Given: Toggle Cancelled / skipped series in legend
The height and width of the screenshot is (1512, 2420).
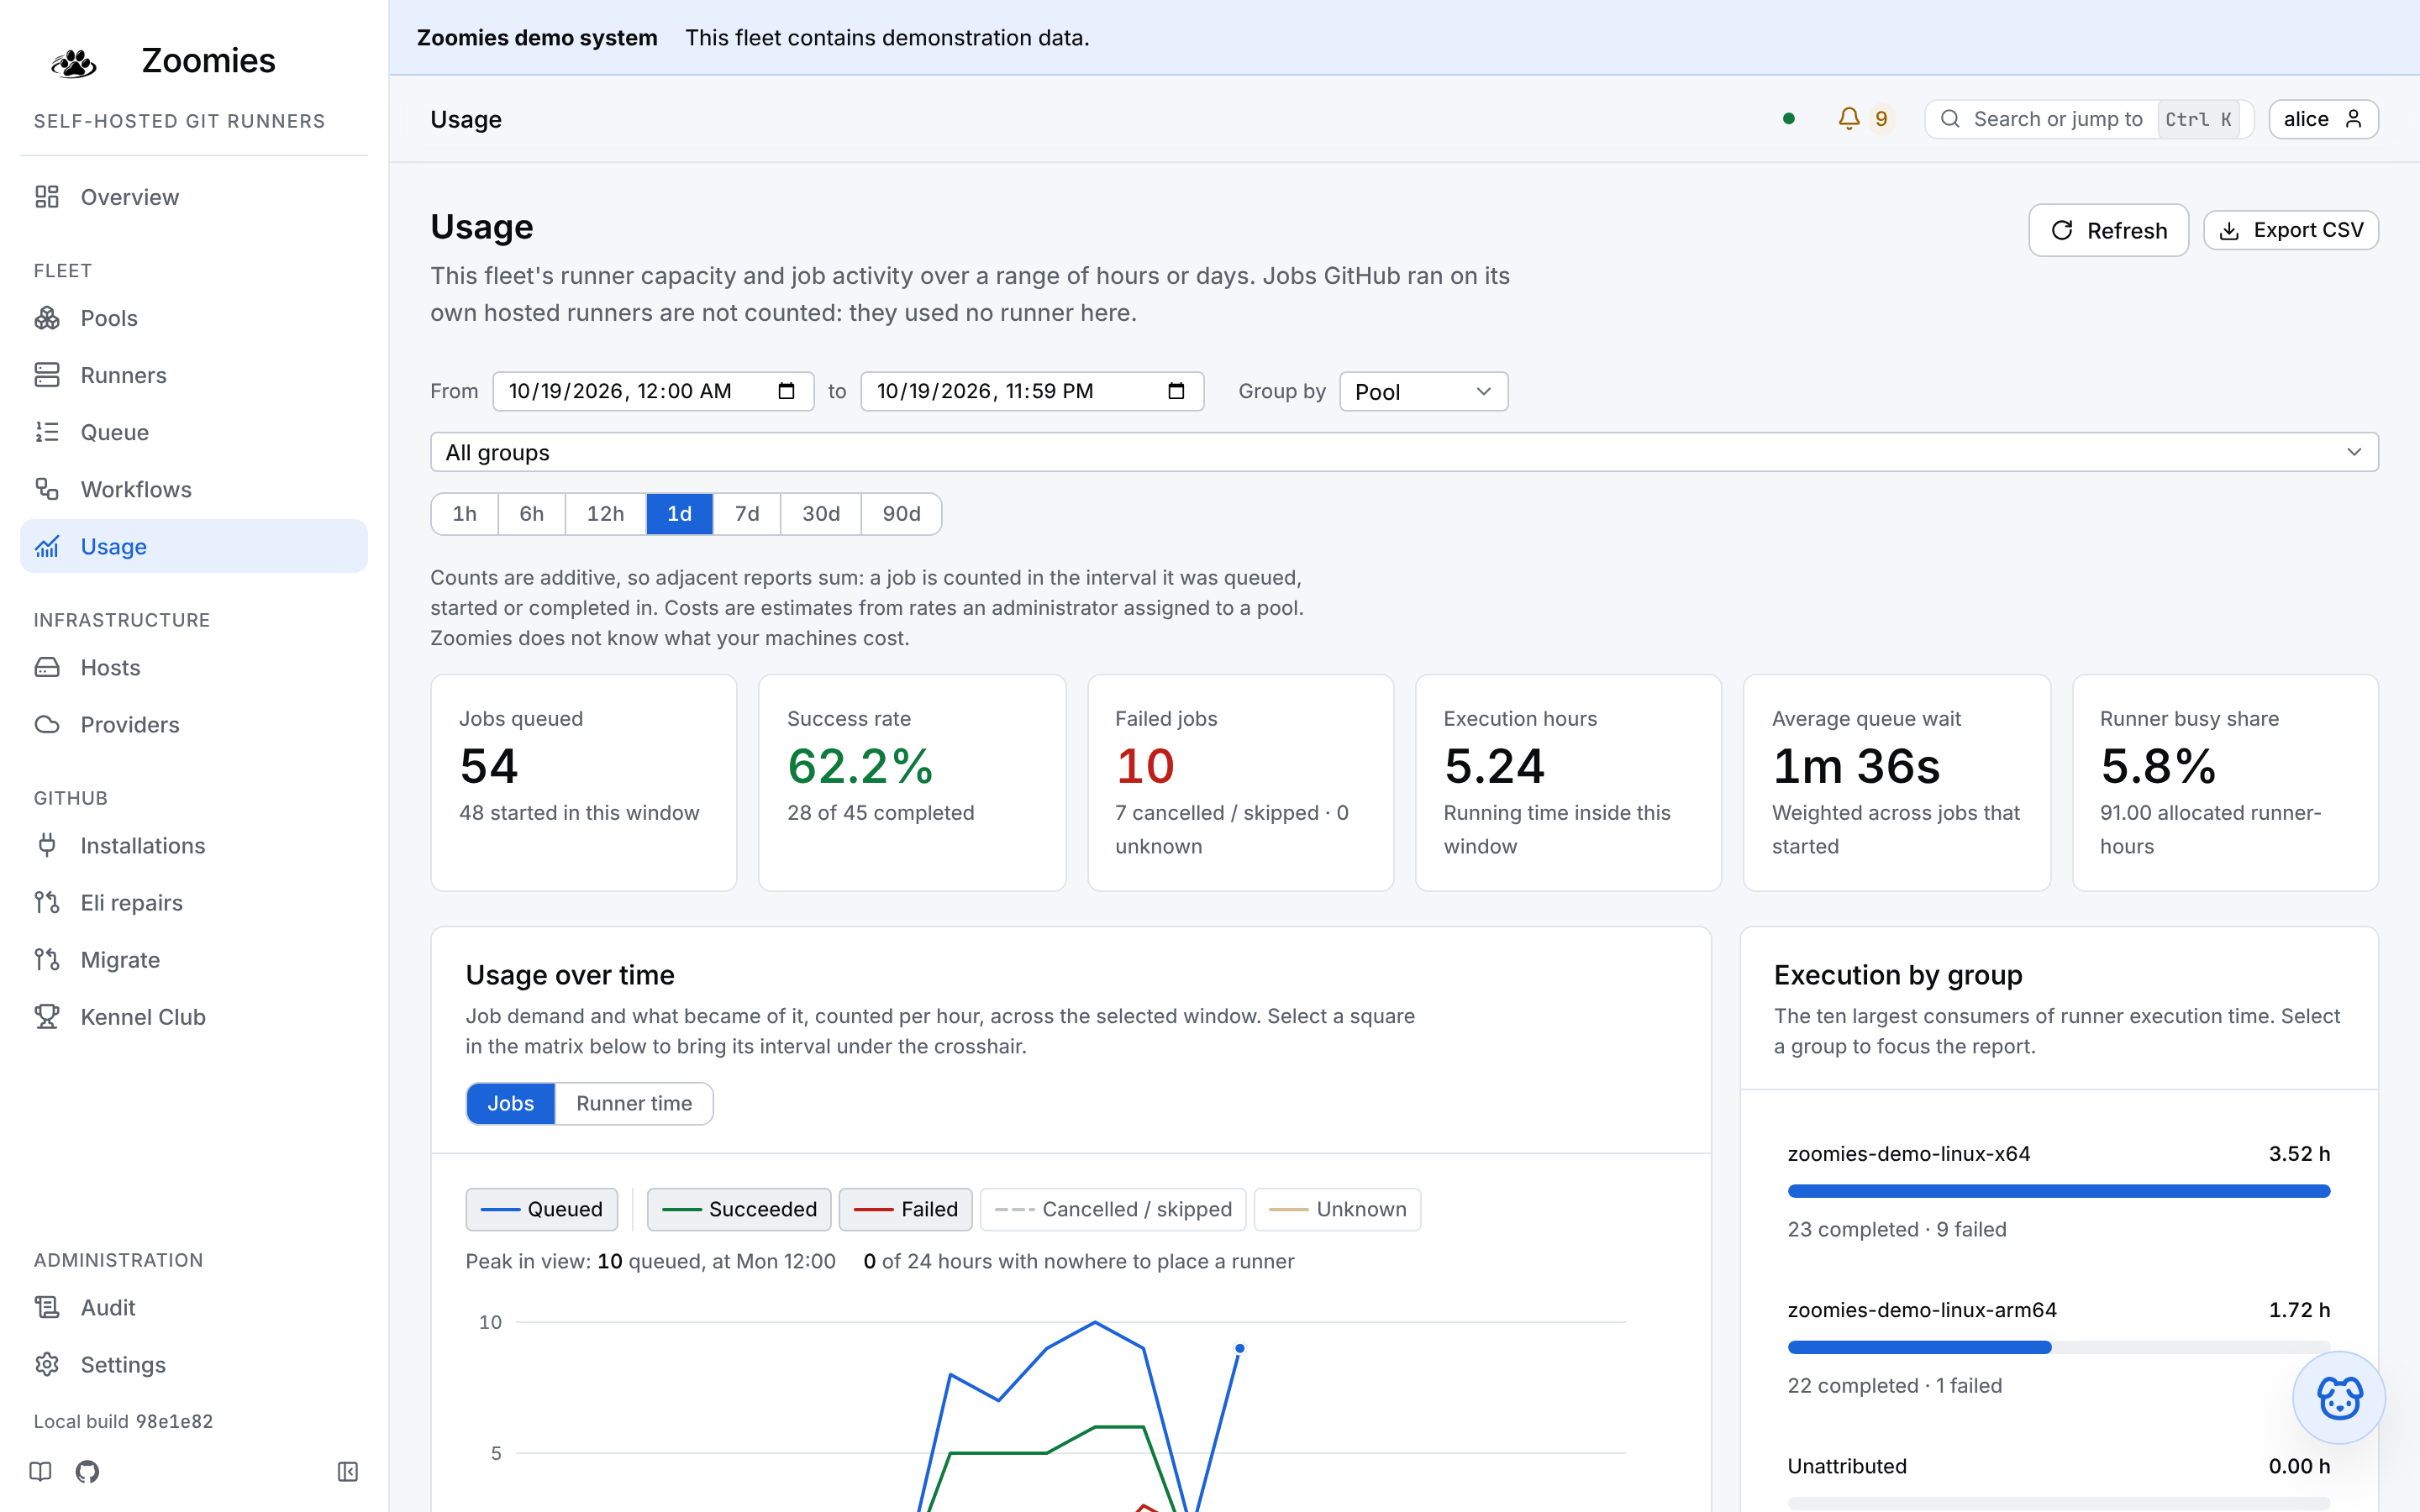Looking at the screenshot, I should [x=1113, y=1209].
